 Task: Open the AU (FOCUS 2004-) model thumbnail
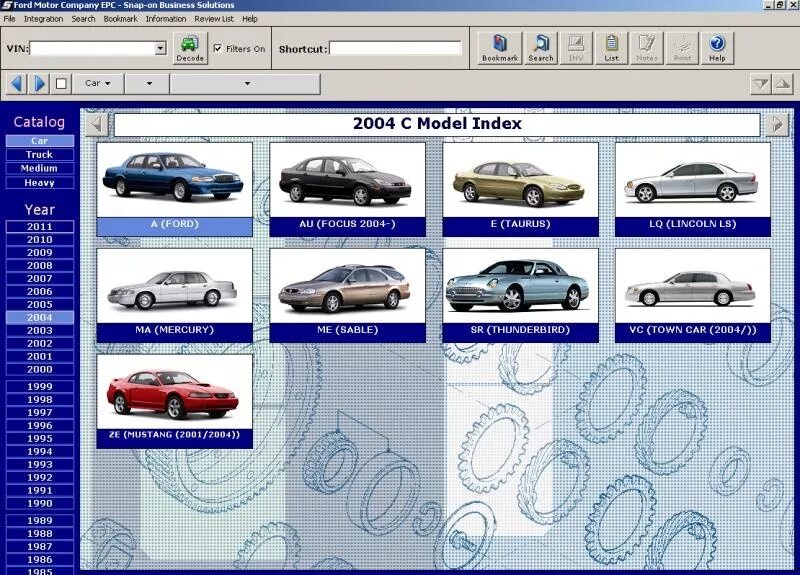347,189
